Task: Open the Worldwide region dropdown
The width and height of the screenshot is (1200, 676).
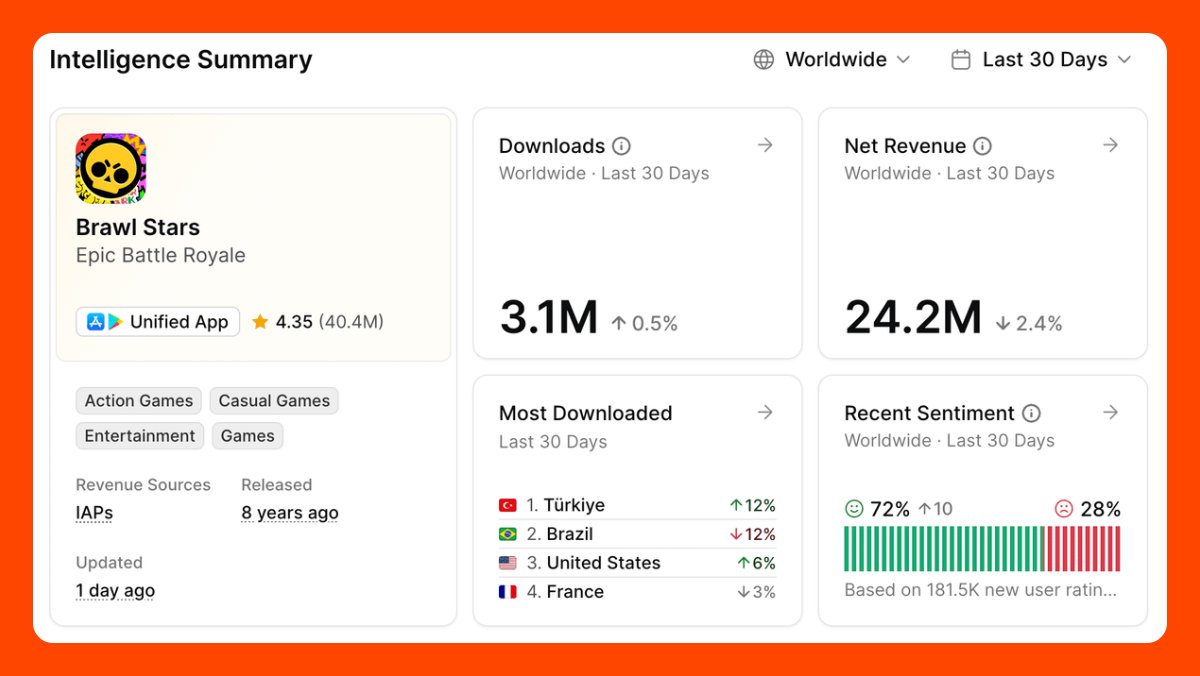Action: coord(832,60)
